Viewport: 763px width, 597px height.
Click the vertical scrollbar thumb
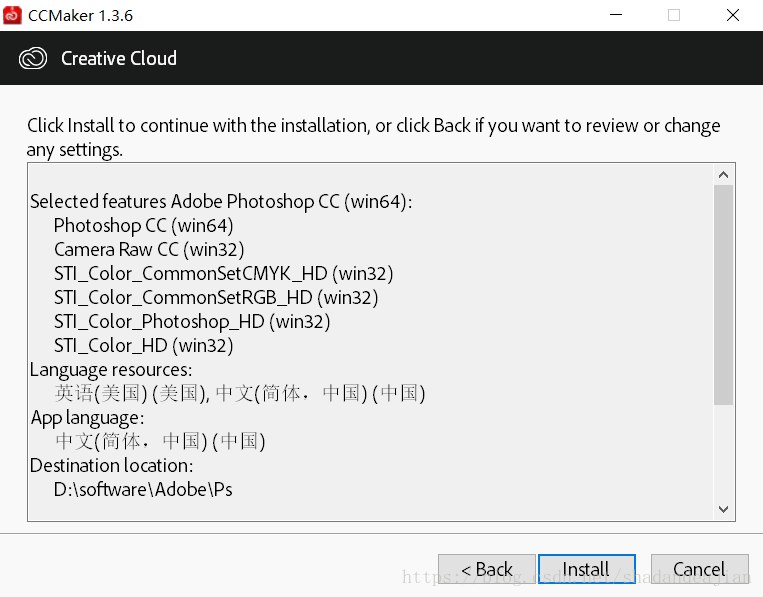724,295
